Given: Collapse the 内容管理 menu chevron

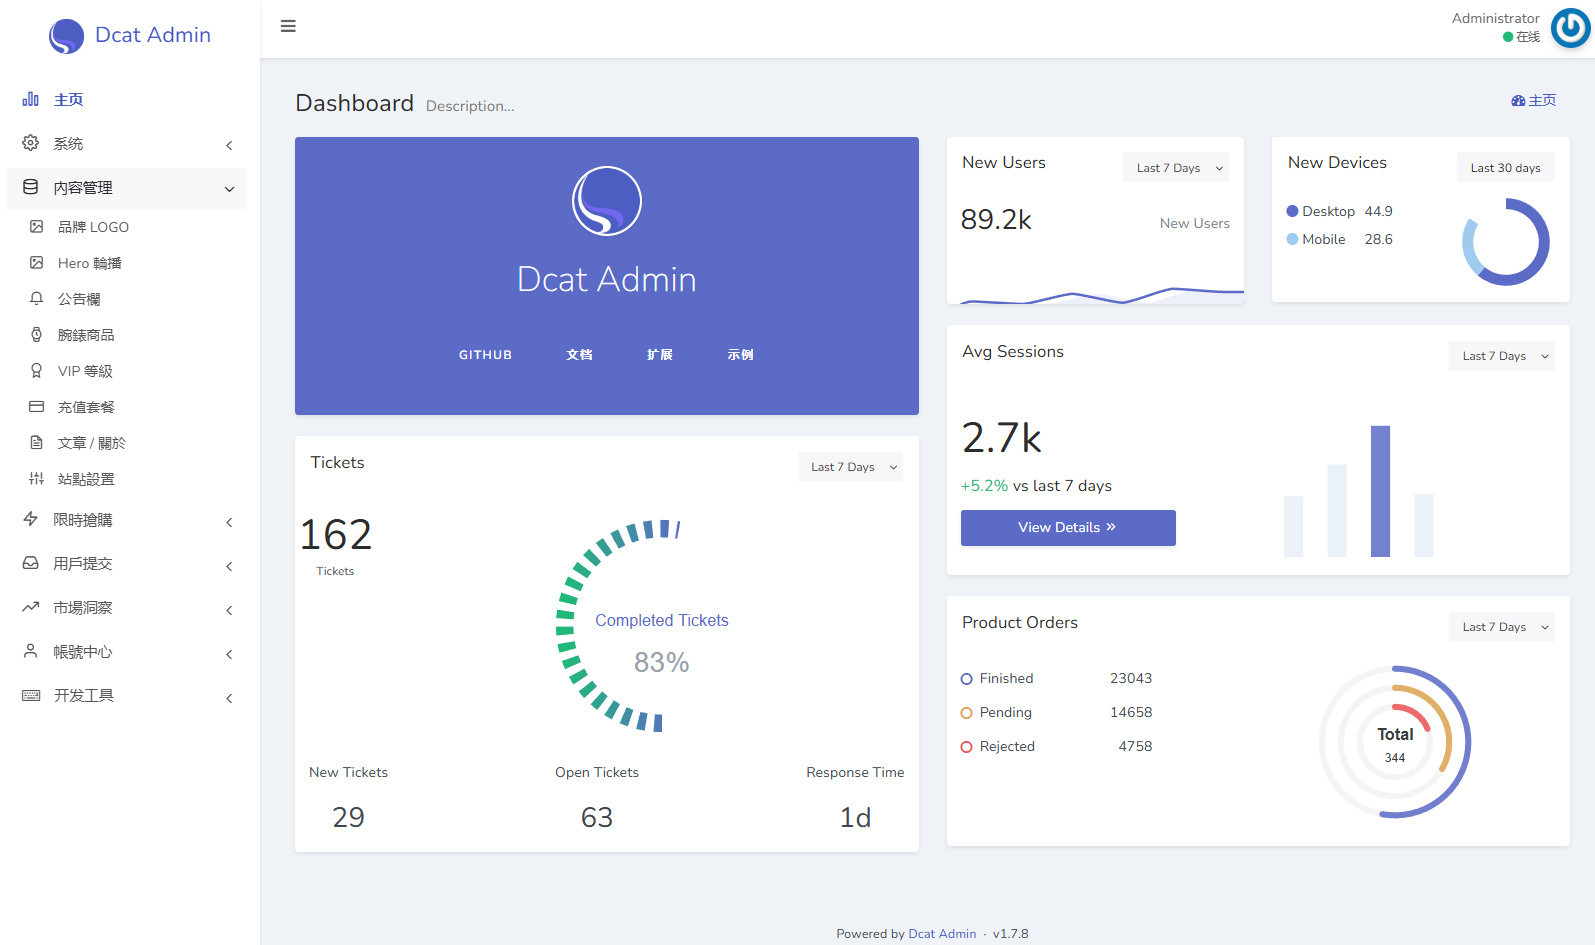Looking at the screenshot, I should pyautogui.click(x=229, y=189).
